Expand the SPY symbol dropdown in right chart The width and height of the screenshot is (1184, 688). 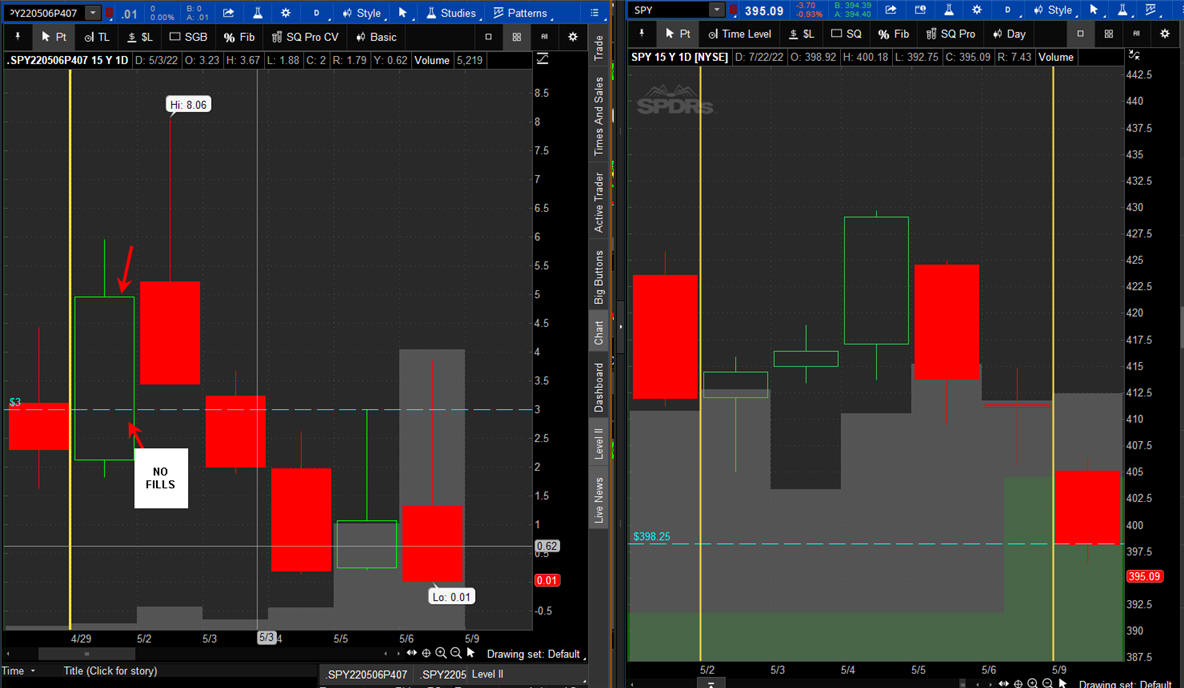coord(717,10)
